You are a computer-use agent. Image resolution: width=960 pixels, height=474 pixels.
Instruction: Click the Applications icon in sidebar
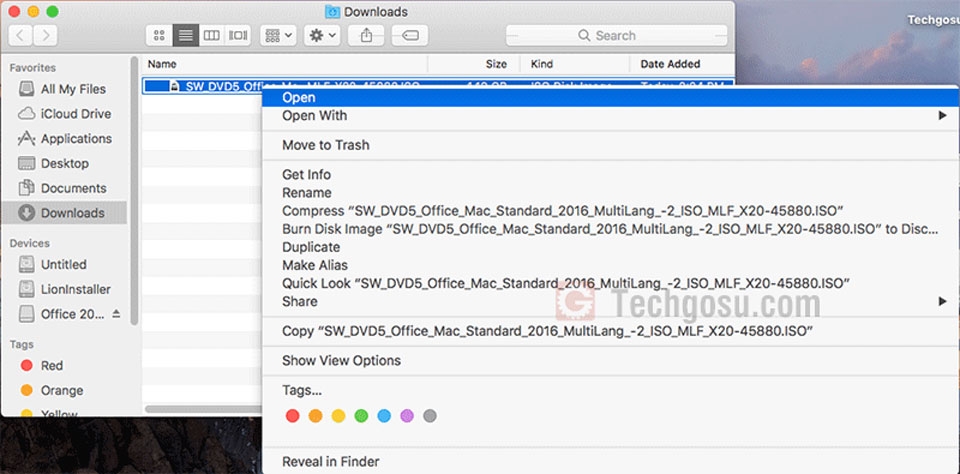26,138
